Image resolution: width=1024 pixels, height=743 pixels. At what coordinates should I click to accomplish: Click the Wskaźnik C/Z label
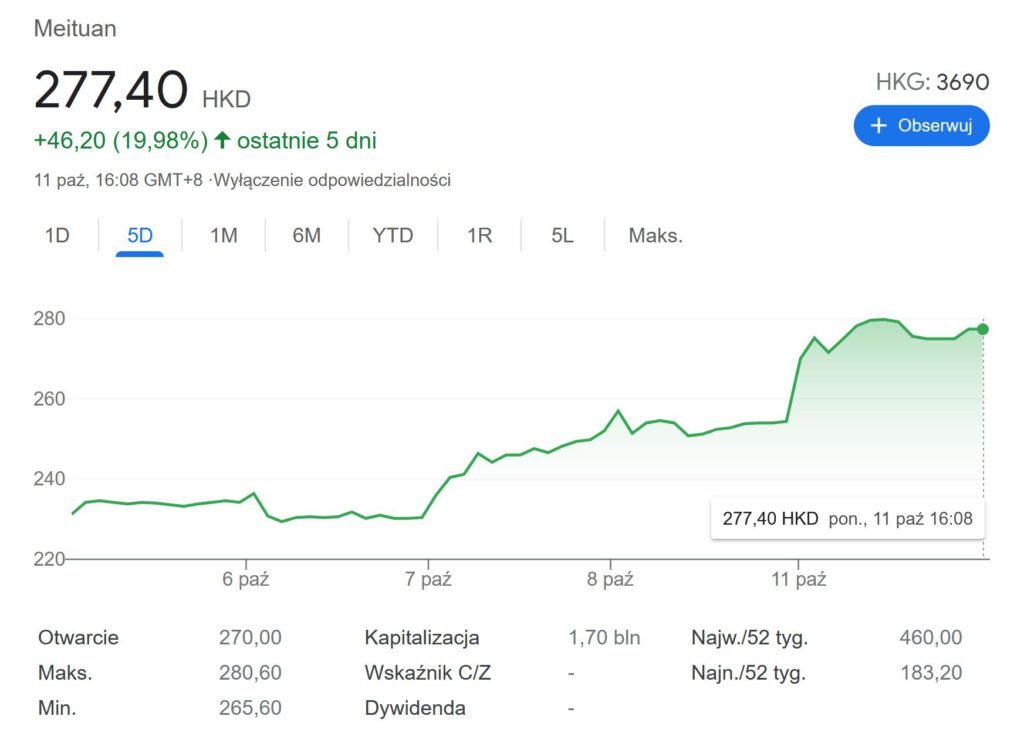[428, 672]
